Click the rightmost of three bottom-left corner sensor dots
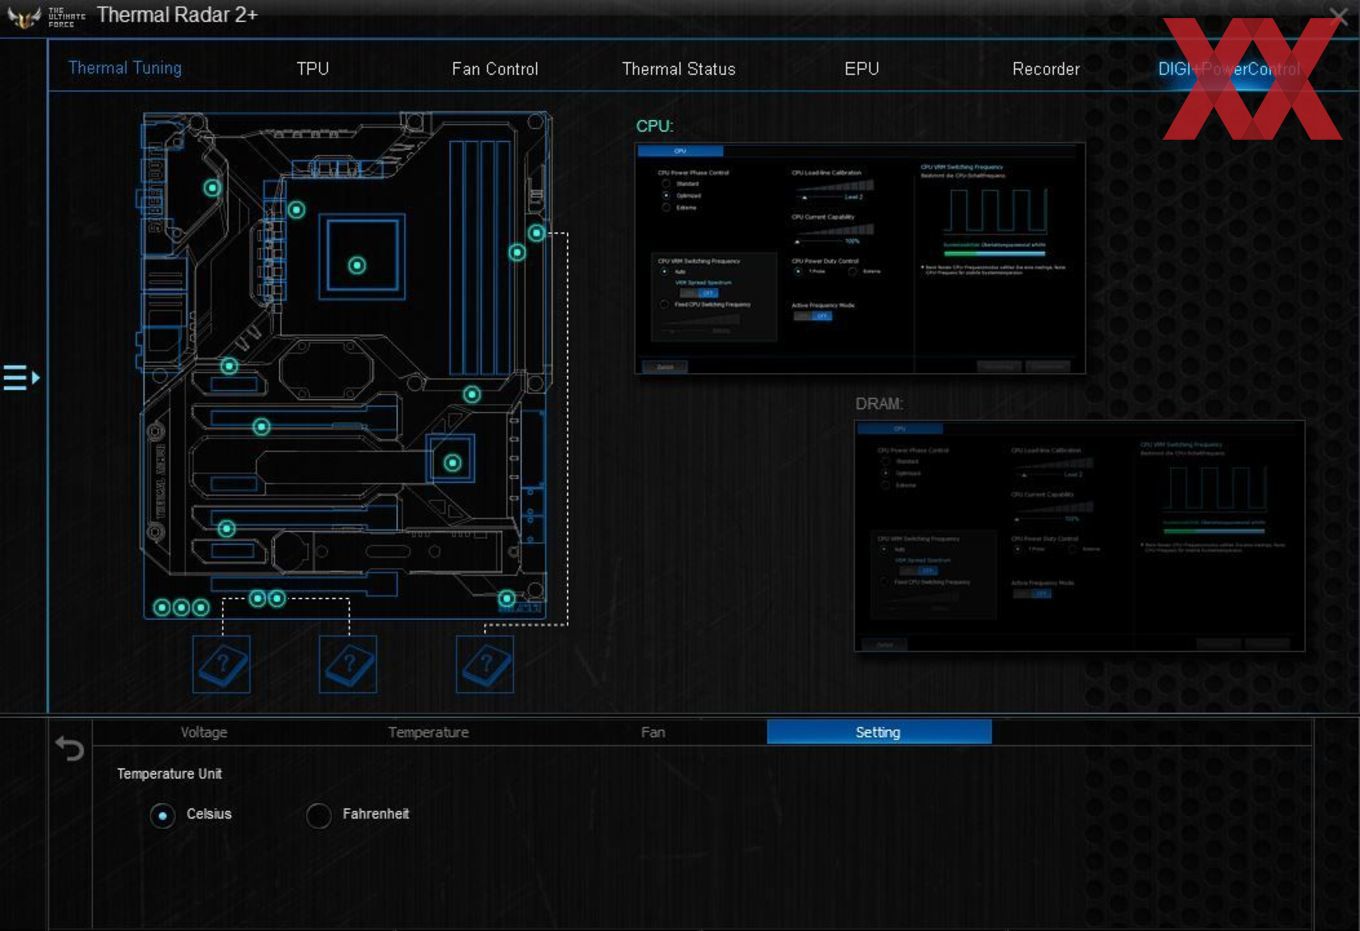This screenshot has height=931, width=1360. (201, 607)
